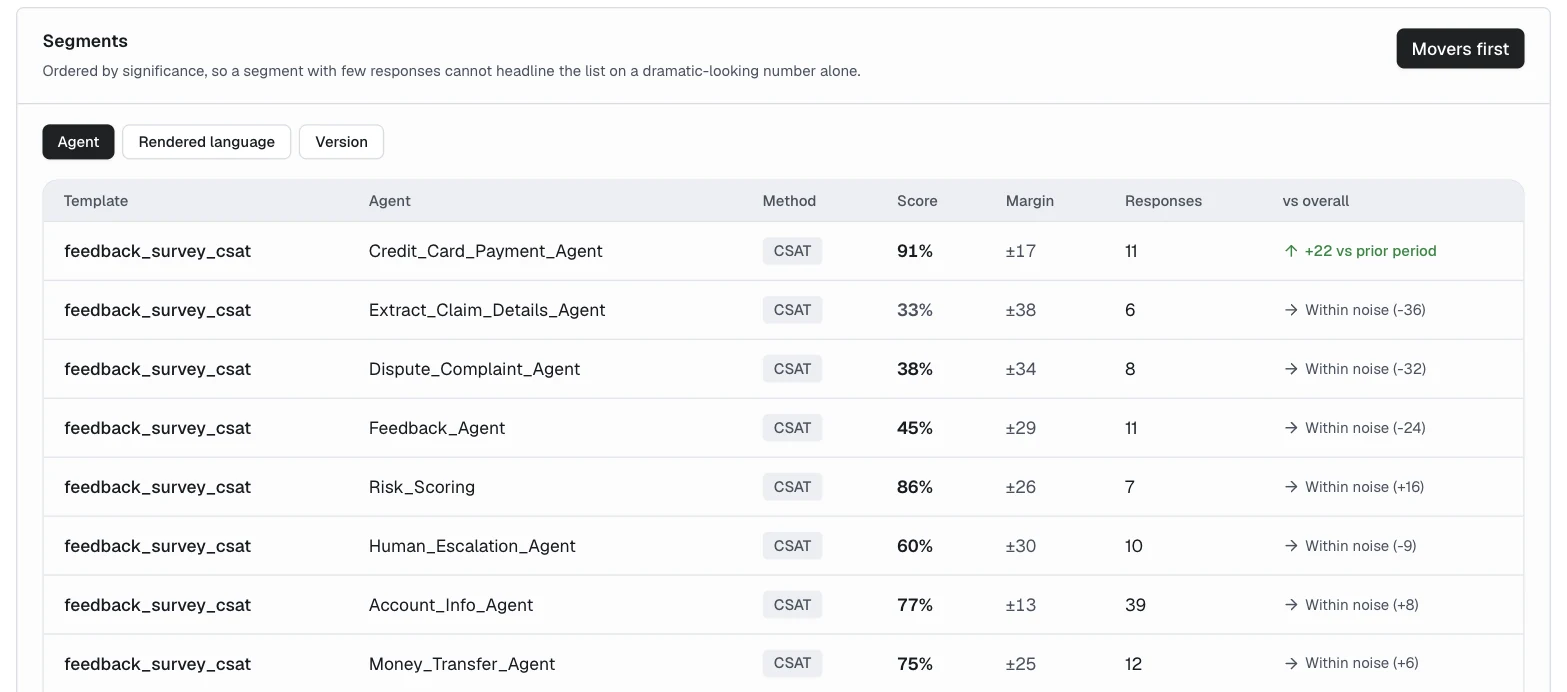
Task: Click the Within noise (+8) status text
Action: (1362, 605)
